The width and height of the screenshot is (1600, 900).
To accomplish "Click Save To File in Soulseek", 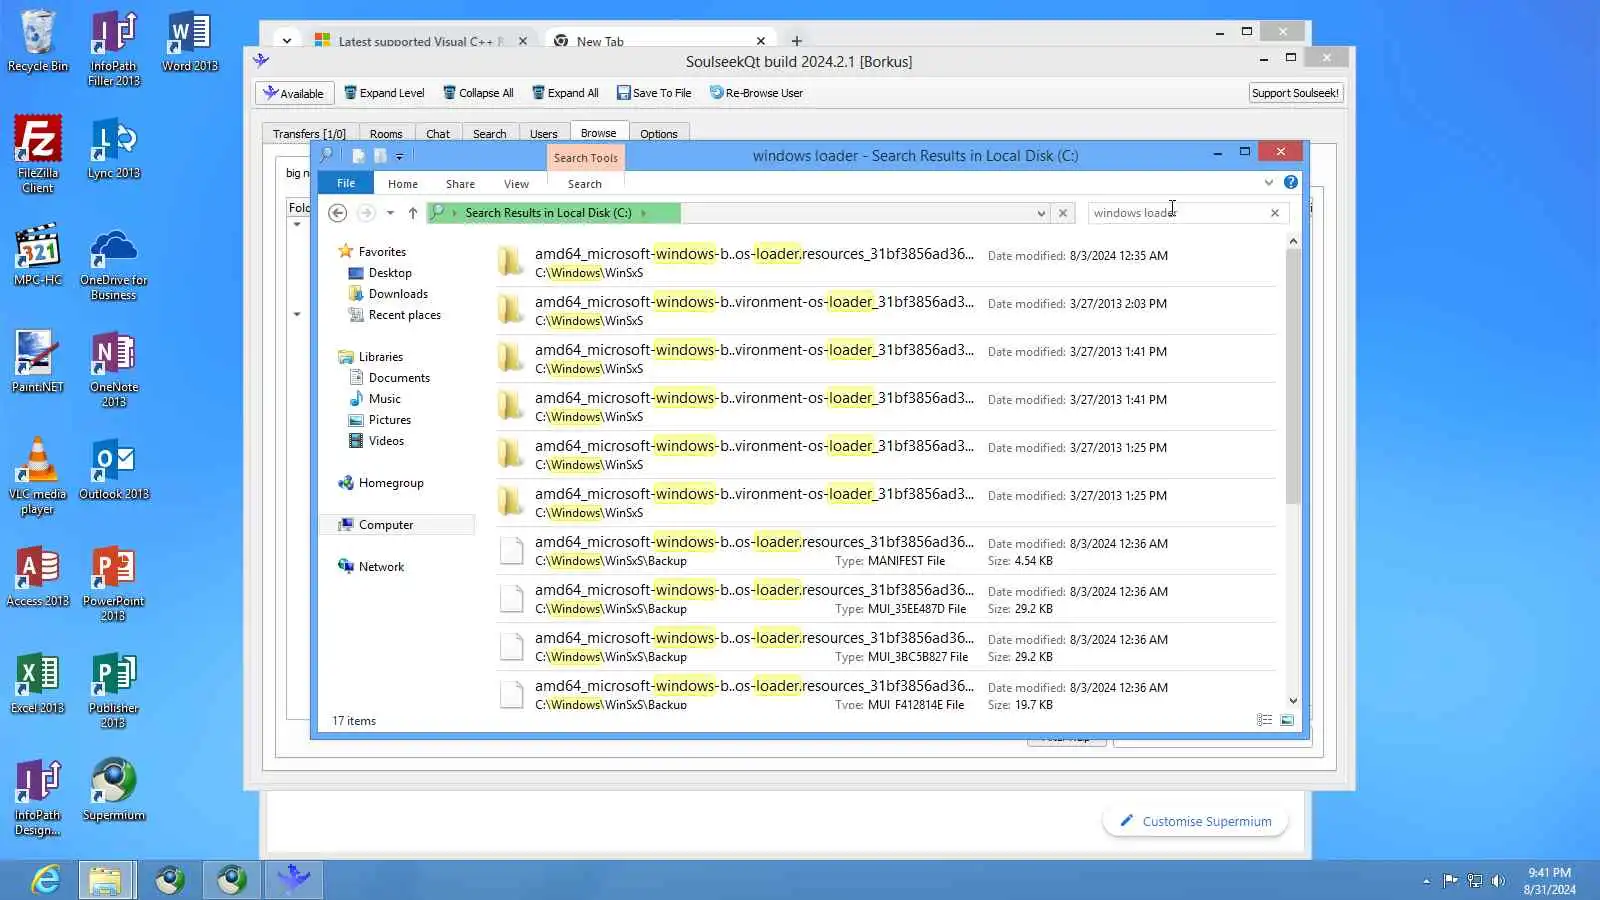I will coord(654,93).
